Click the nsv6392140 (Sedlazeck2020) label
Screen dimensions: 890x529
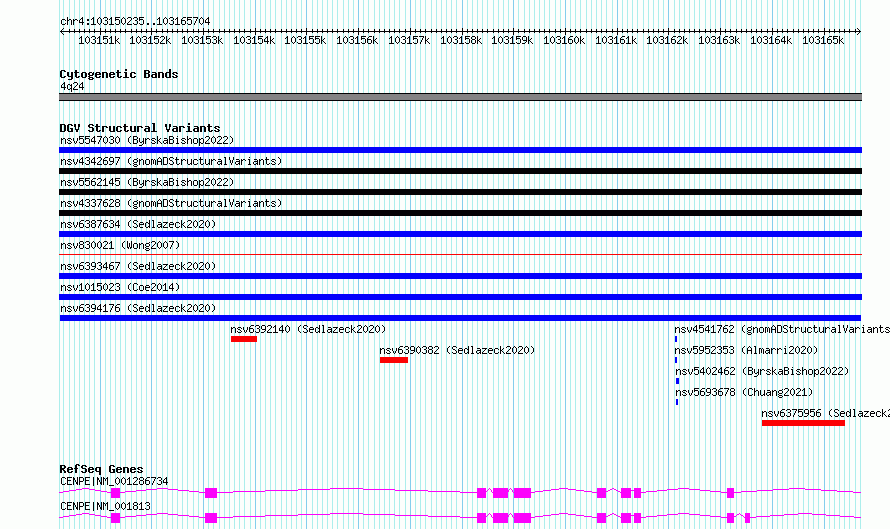[x=308, y=329]
